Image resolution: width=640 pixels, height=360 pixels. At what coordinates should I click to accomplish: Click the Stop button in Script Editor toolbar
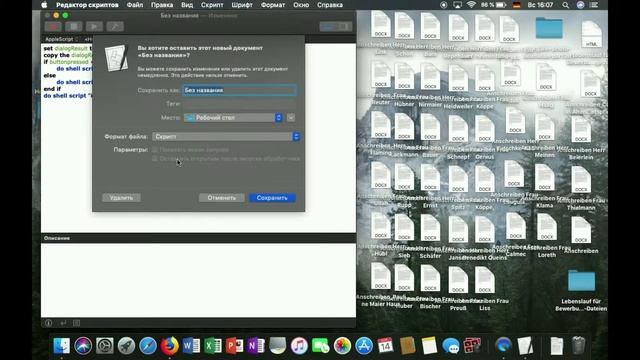click(73, 27)
